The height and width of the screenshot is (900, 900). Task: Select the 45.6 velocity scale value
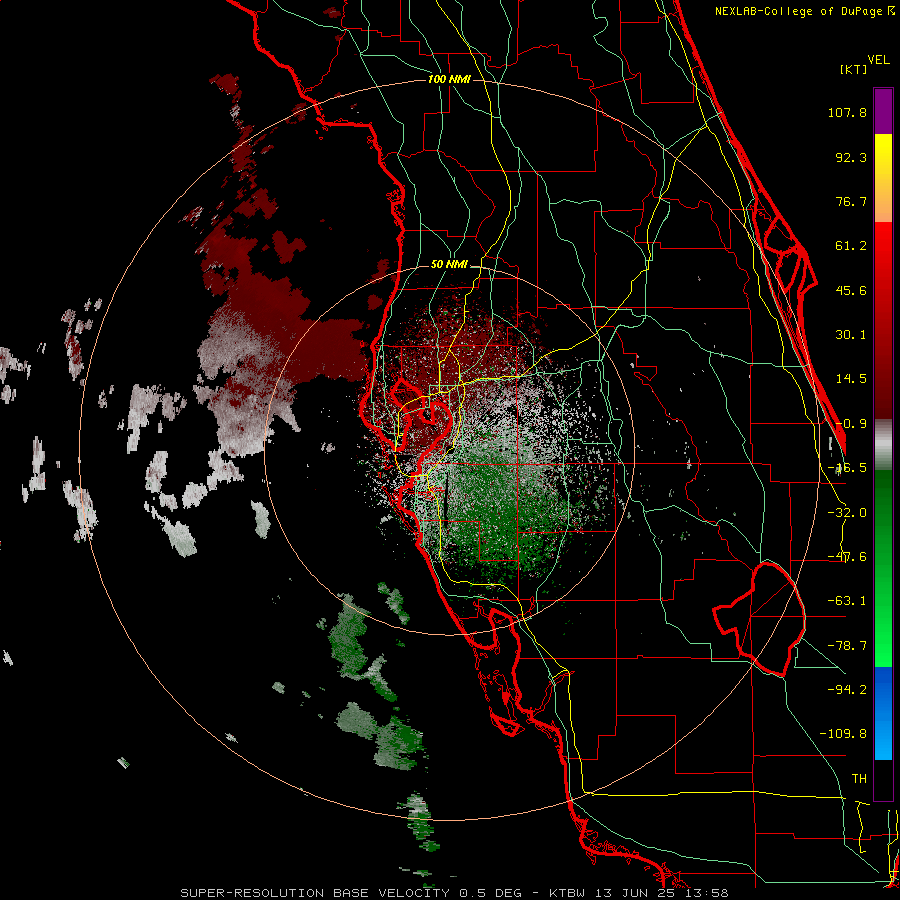pos(851,290)
